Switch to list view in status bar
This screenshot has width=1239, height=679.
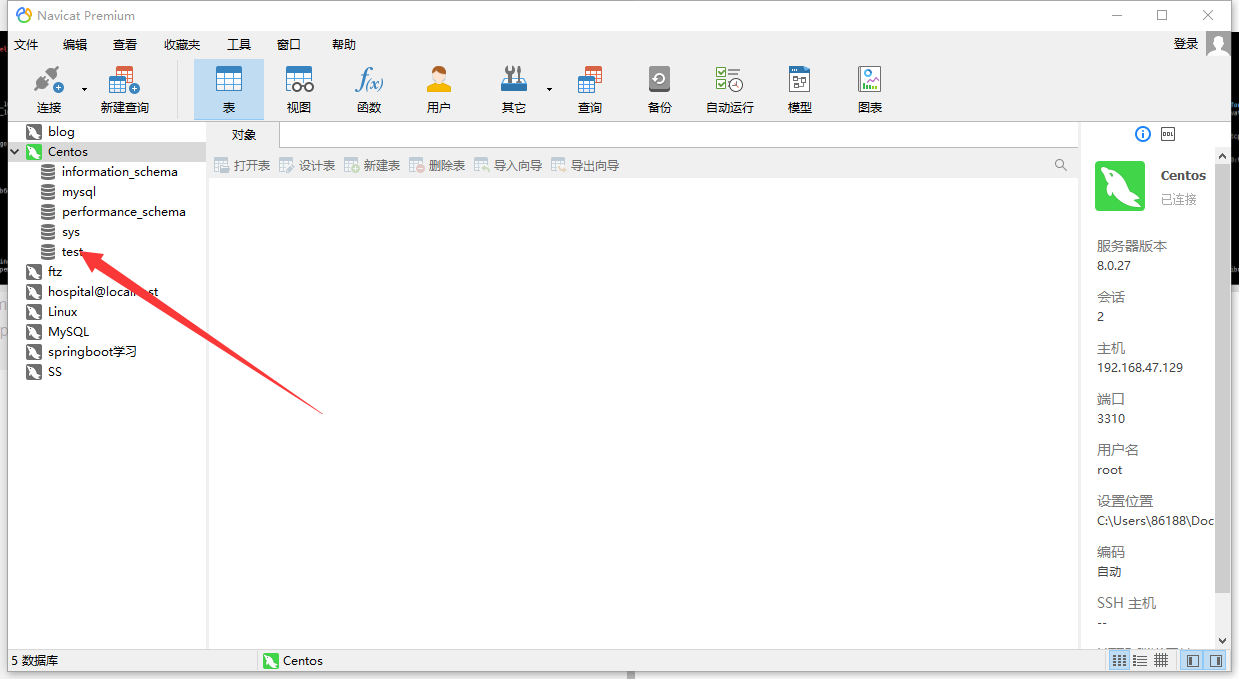1140,661
